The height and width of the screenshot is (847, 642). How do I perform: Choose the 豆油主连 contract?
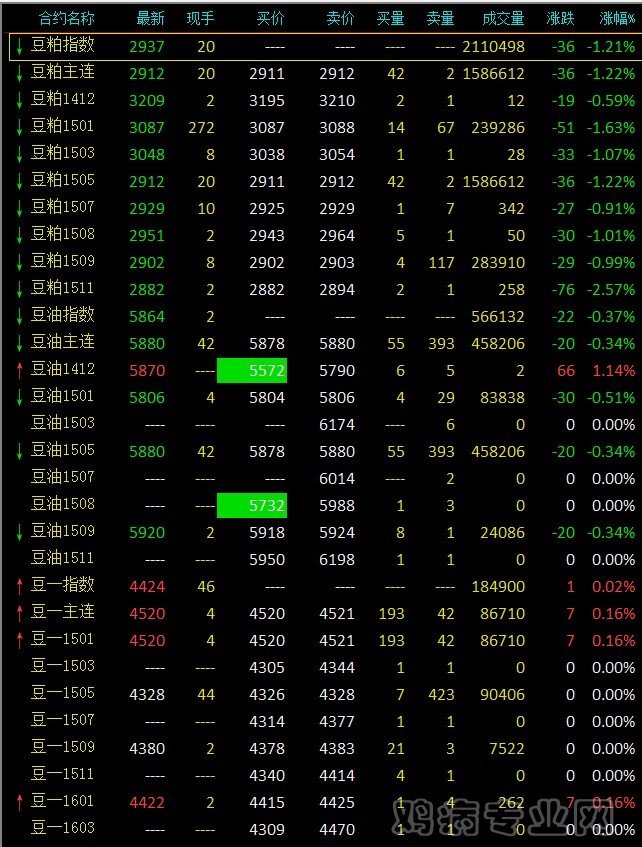pyautogui.click(x=63, y=342)
